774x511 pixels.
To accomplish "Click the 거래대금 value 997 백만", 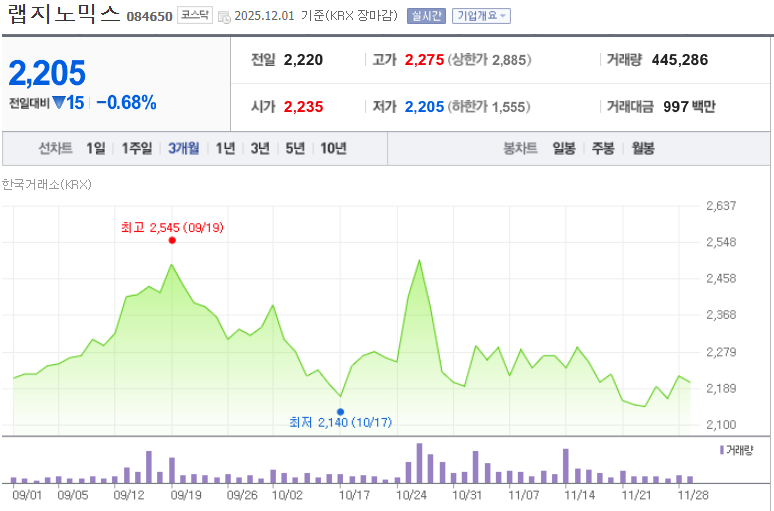I will pyautogui.click(x=689, y=107).
